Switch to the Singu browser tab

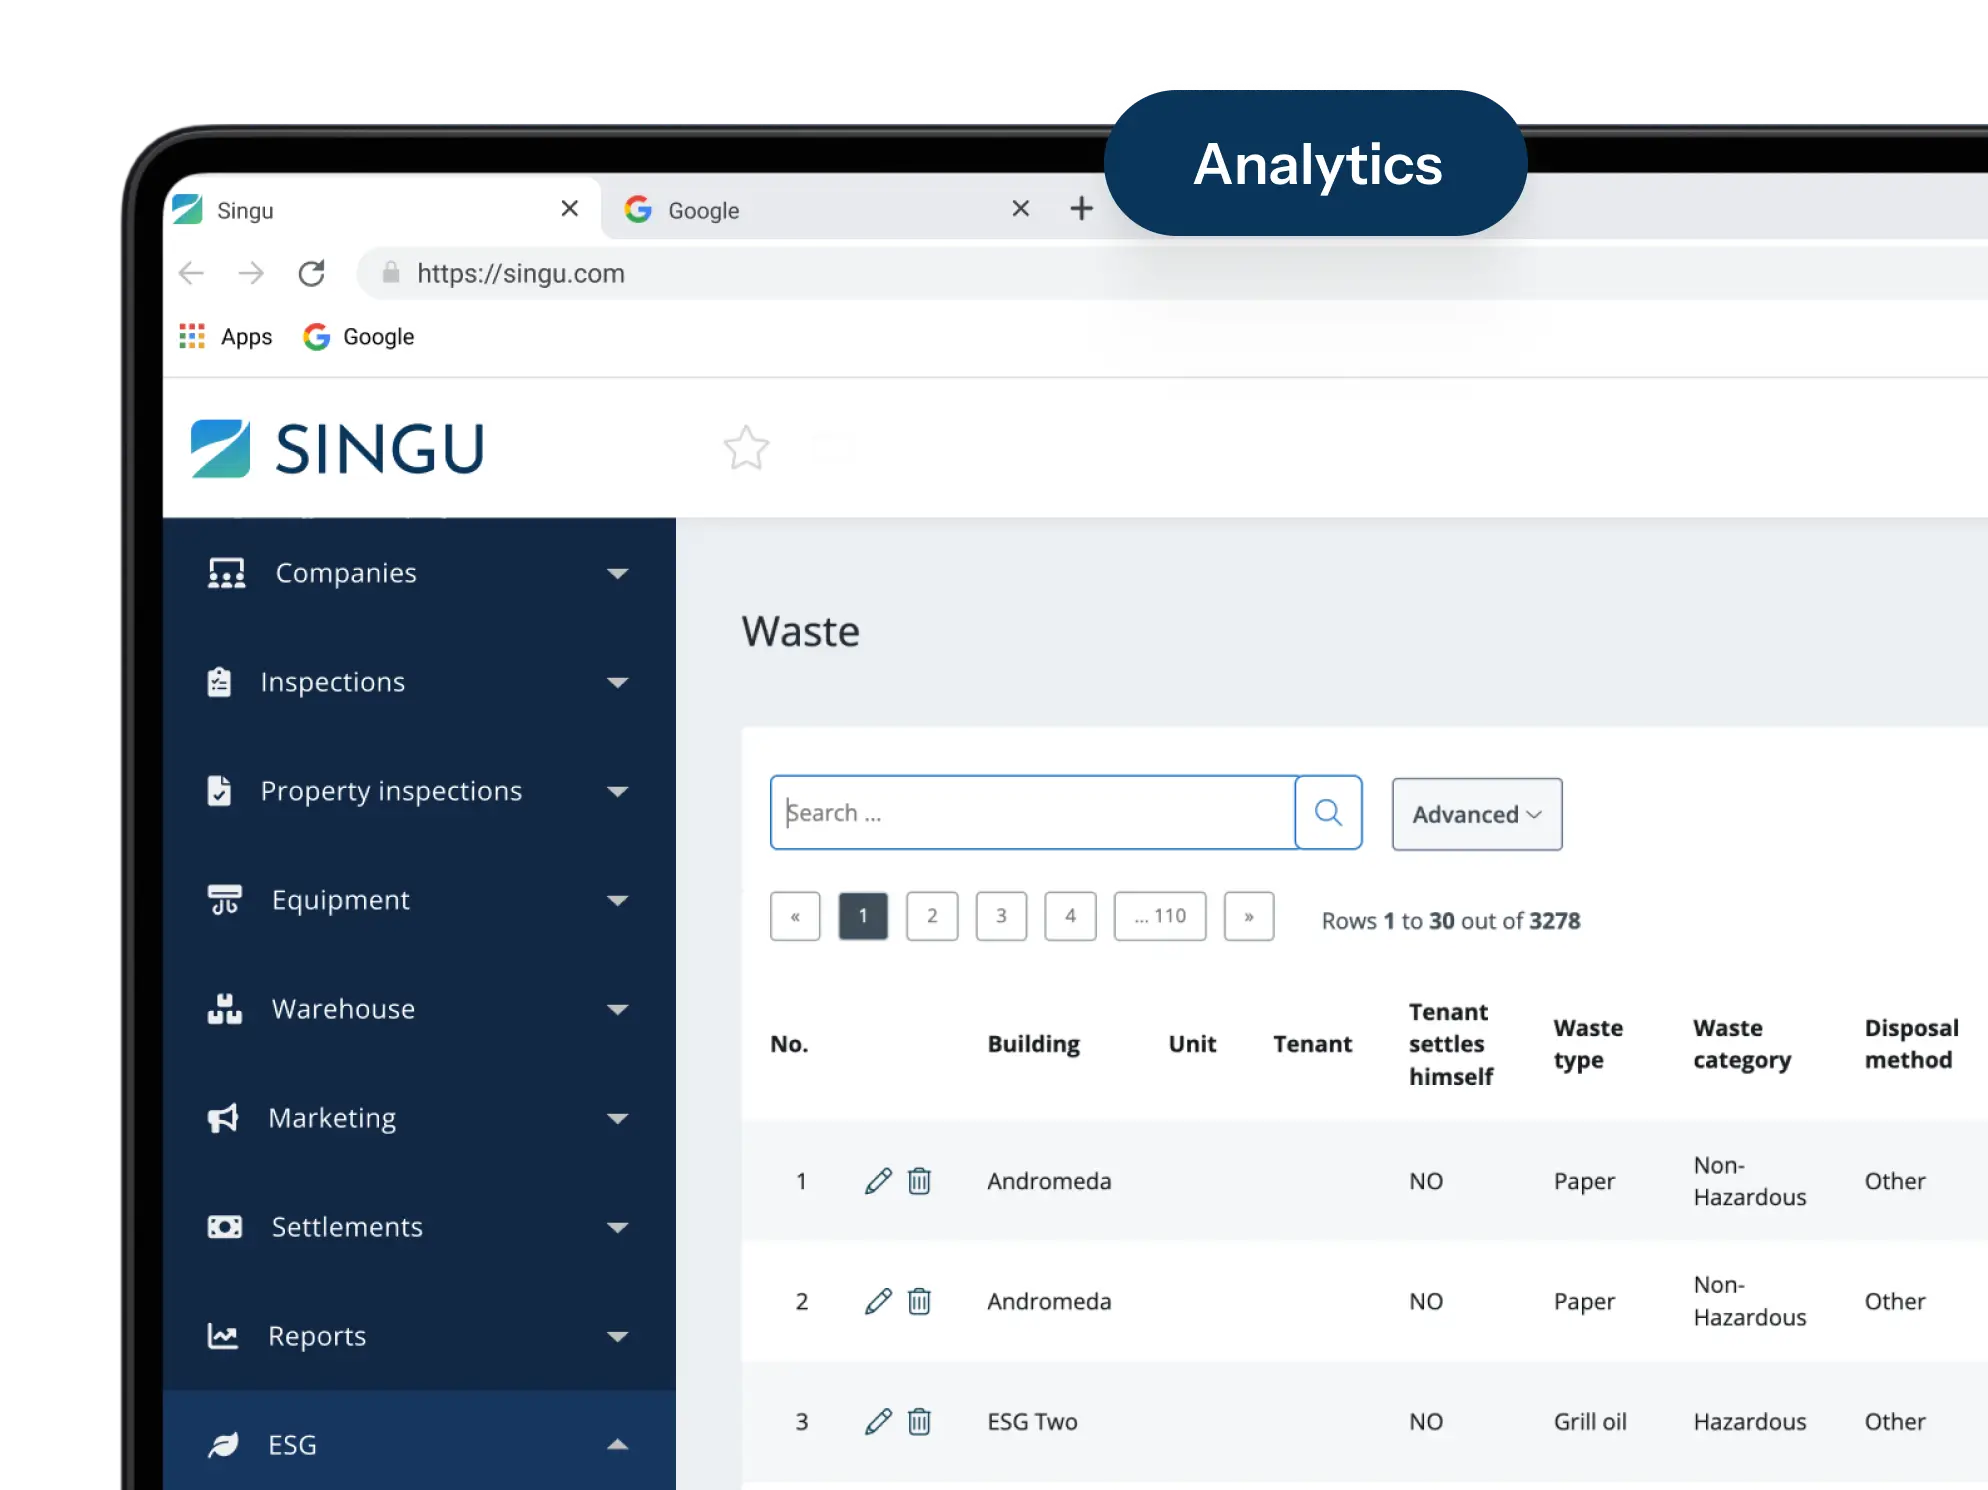coord(382,209)
